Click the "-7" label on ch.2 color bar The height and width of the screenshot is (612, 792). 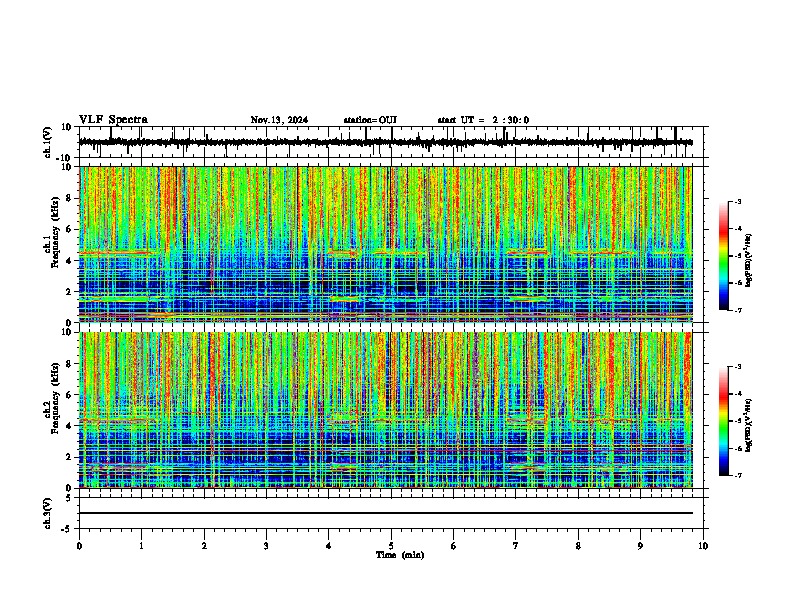click(x=738, y=475)
